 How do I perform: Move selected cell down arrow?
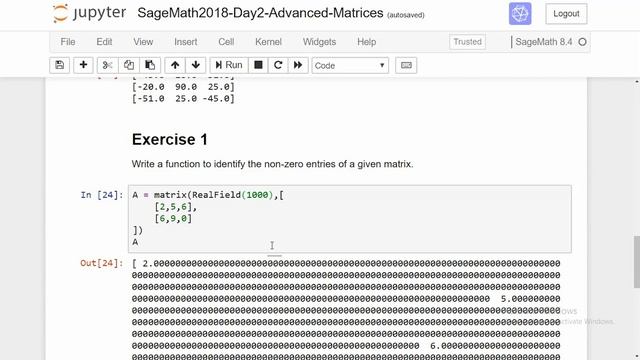pos(196,65)
